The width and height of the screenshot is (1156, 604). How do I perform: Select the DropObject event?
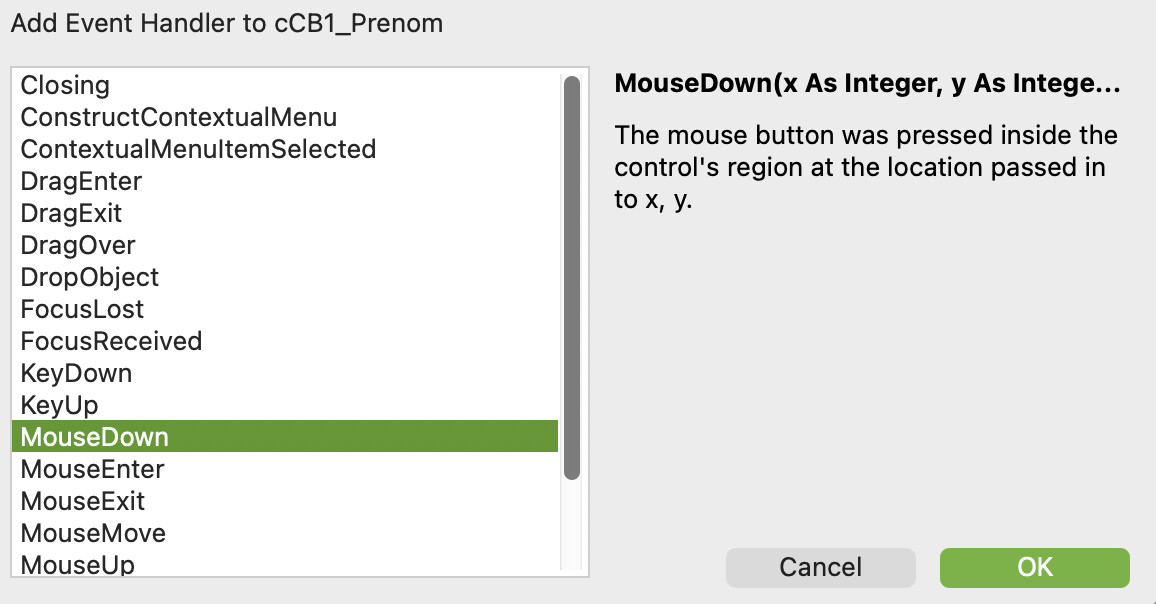coord(89,278)
